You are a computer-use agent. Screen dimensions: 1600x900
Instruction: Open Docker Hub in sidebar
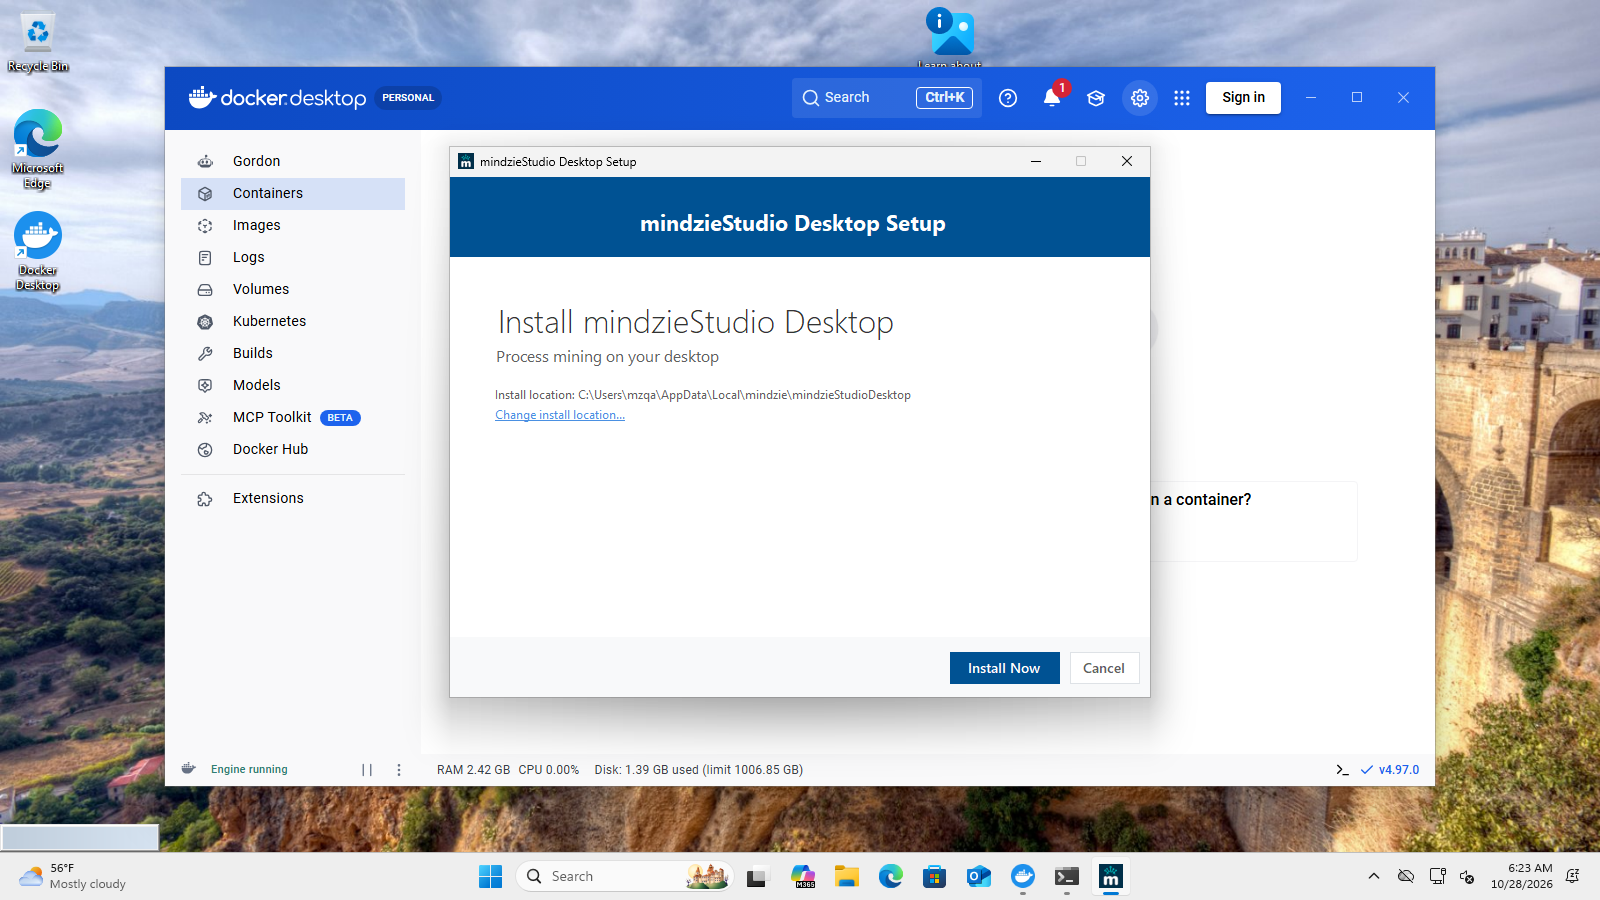tap(293, 449)
